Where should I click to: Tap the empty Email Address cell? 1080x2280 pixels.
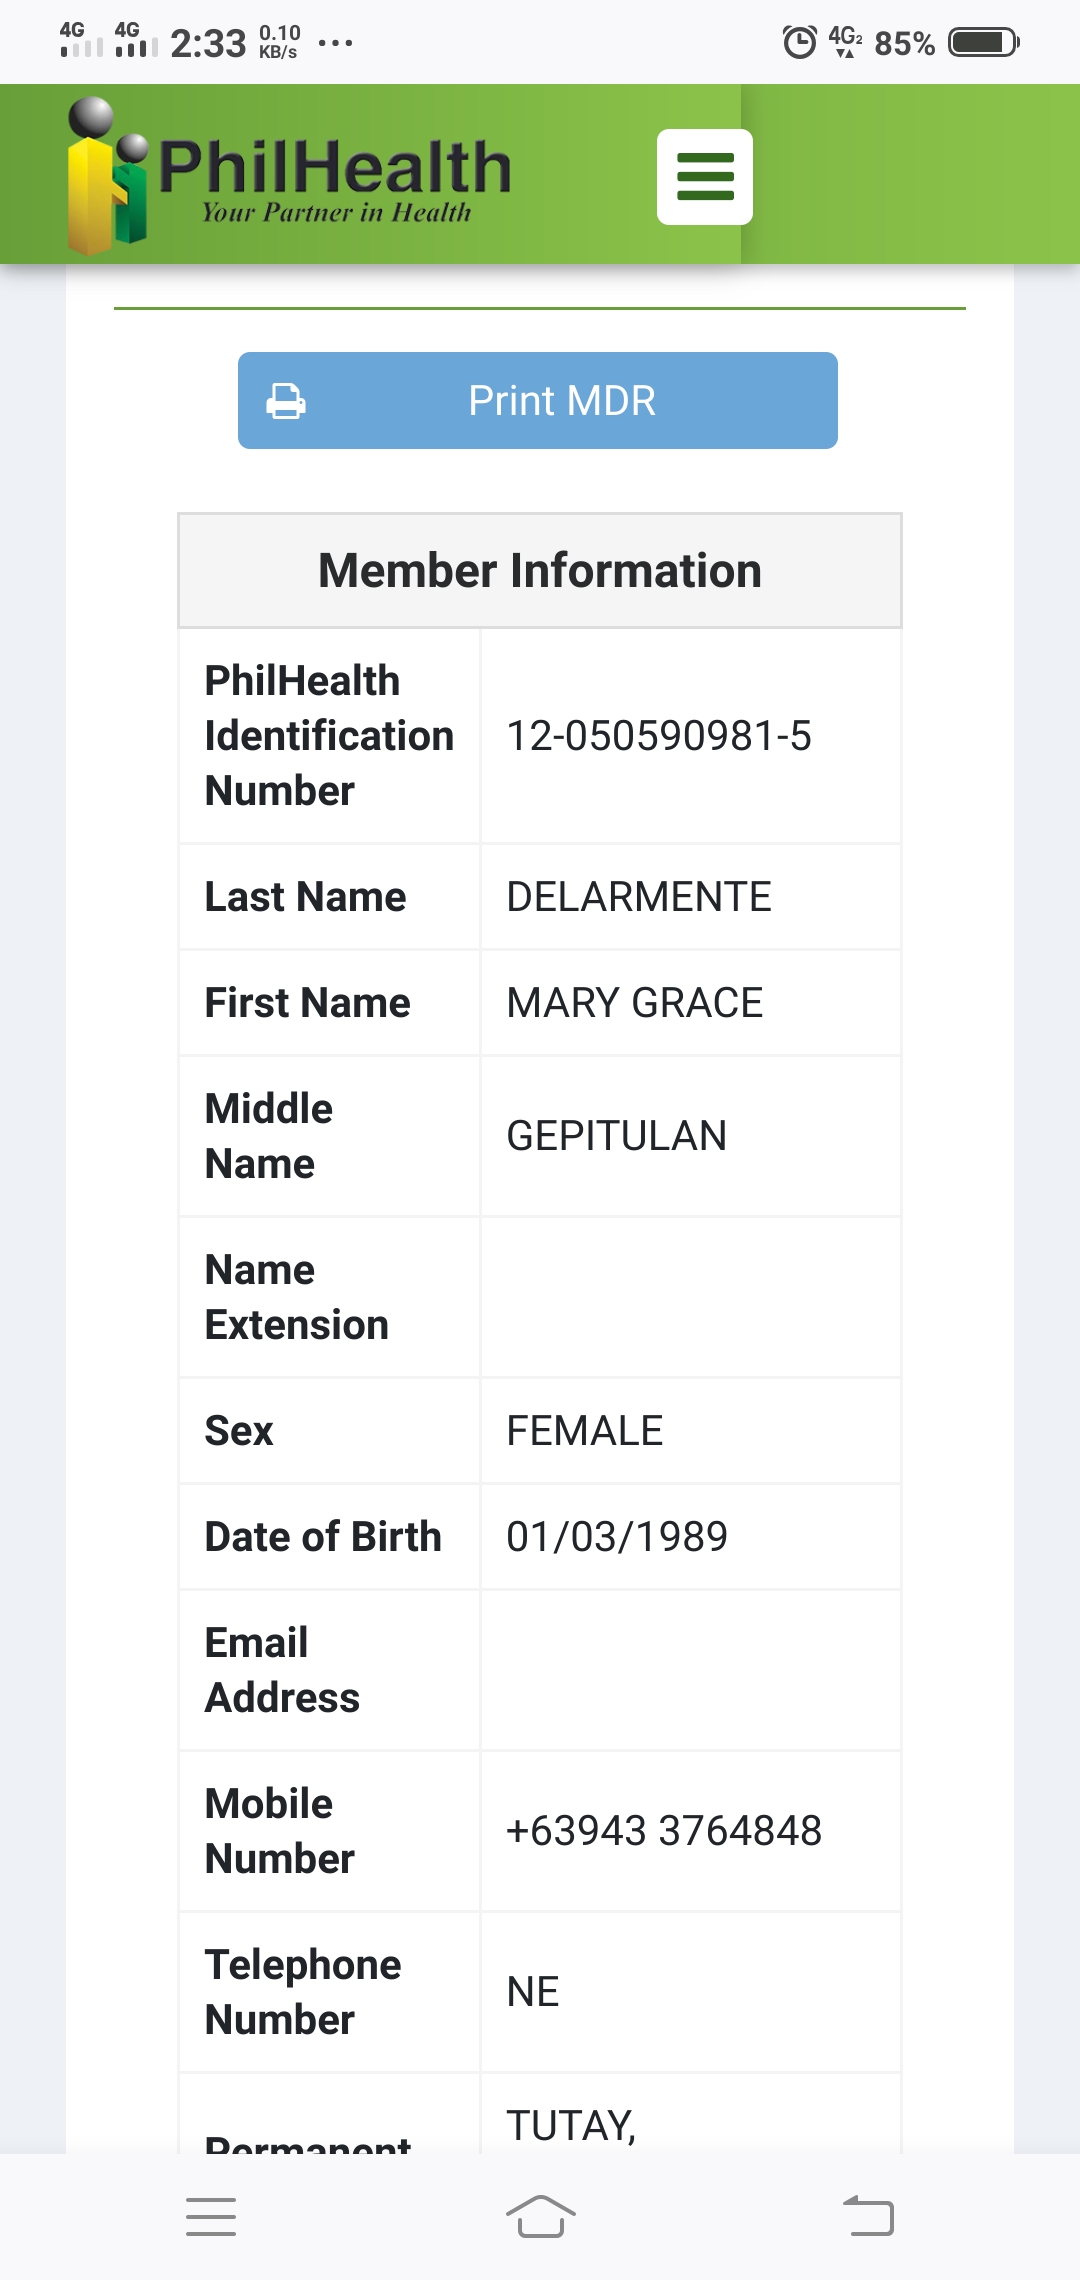[690, 1670]
